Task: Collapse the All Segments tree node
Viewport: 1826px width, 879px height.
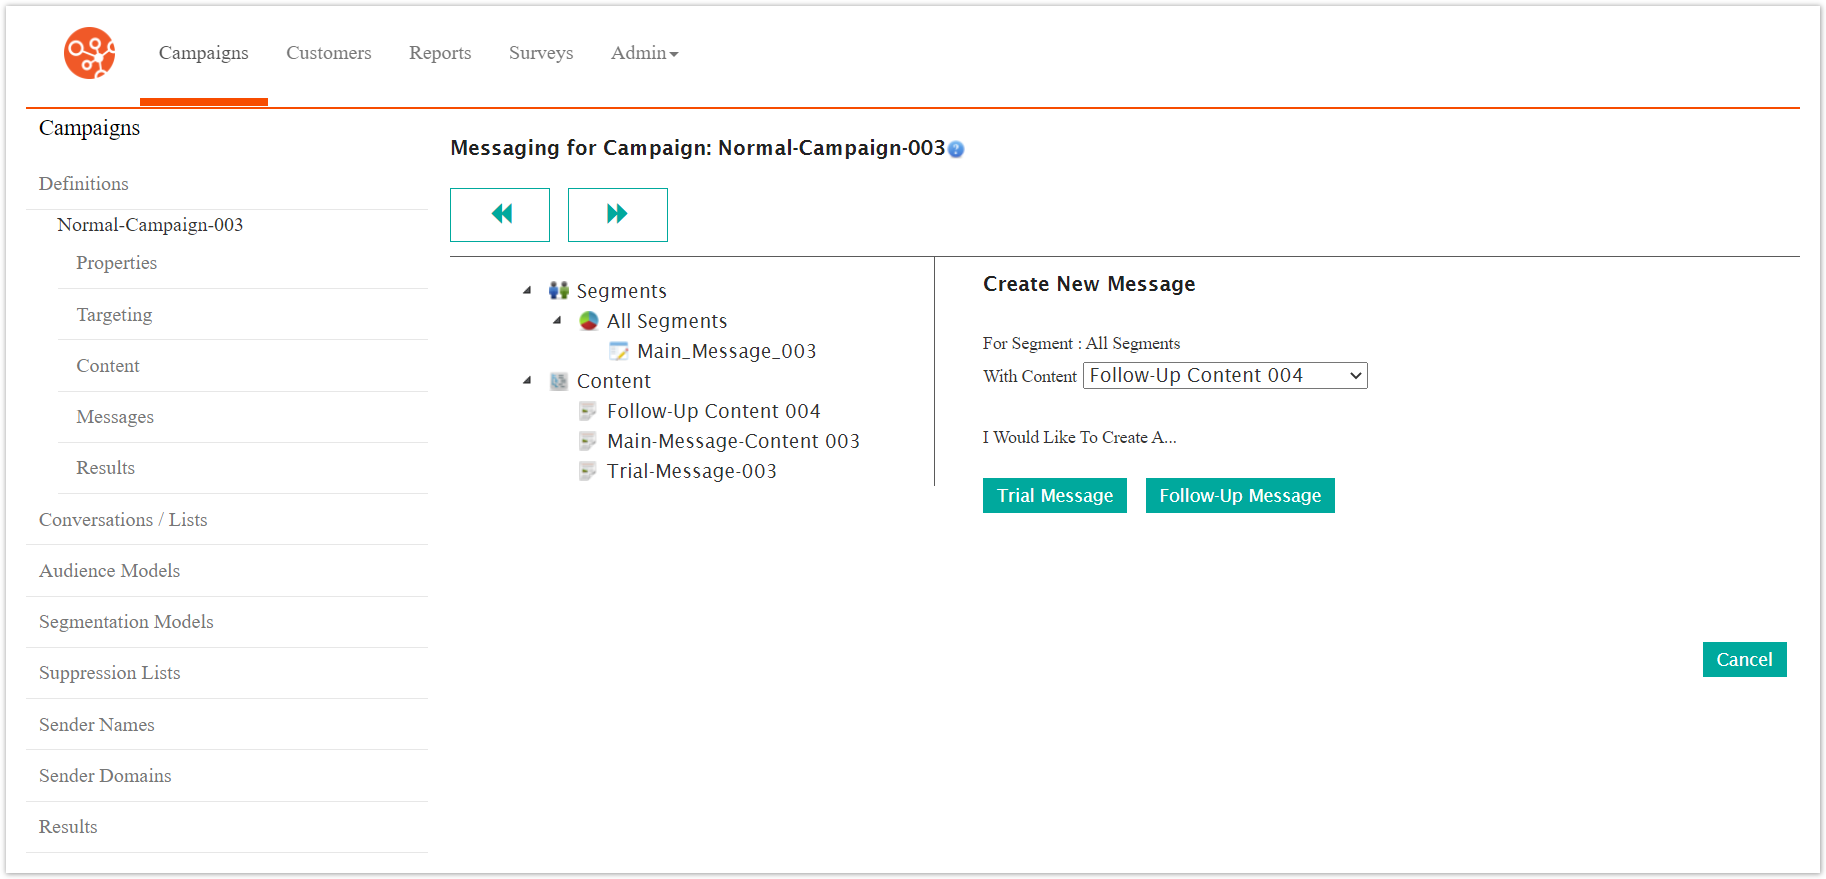Action: [x=557, y=321]
